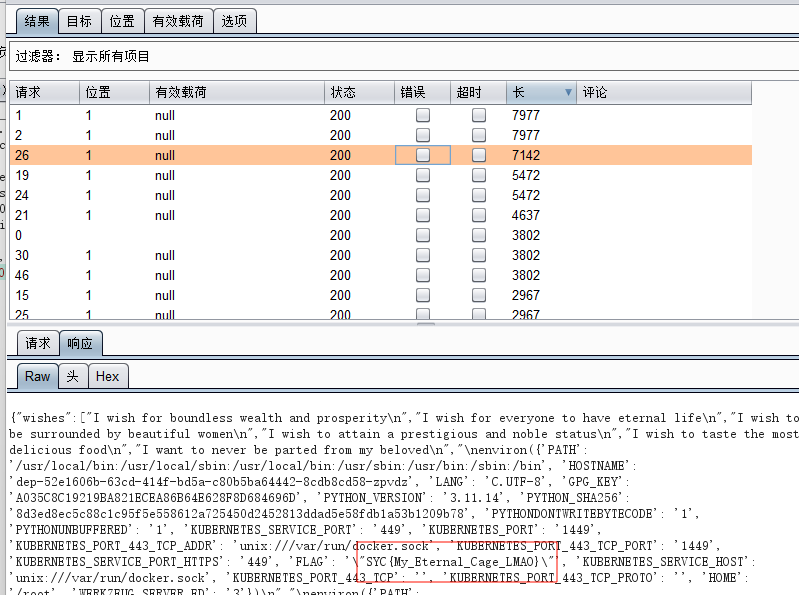Switch to the 有效载荷 tab
This screenshot has width=799, height=595.
(x=178, y=20)
